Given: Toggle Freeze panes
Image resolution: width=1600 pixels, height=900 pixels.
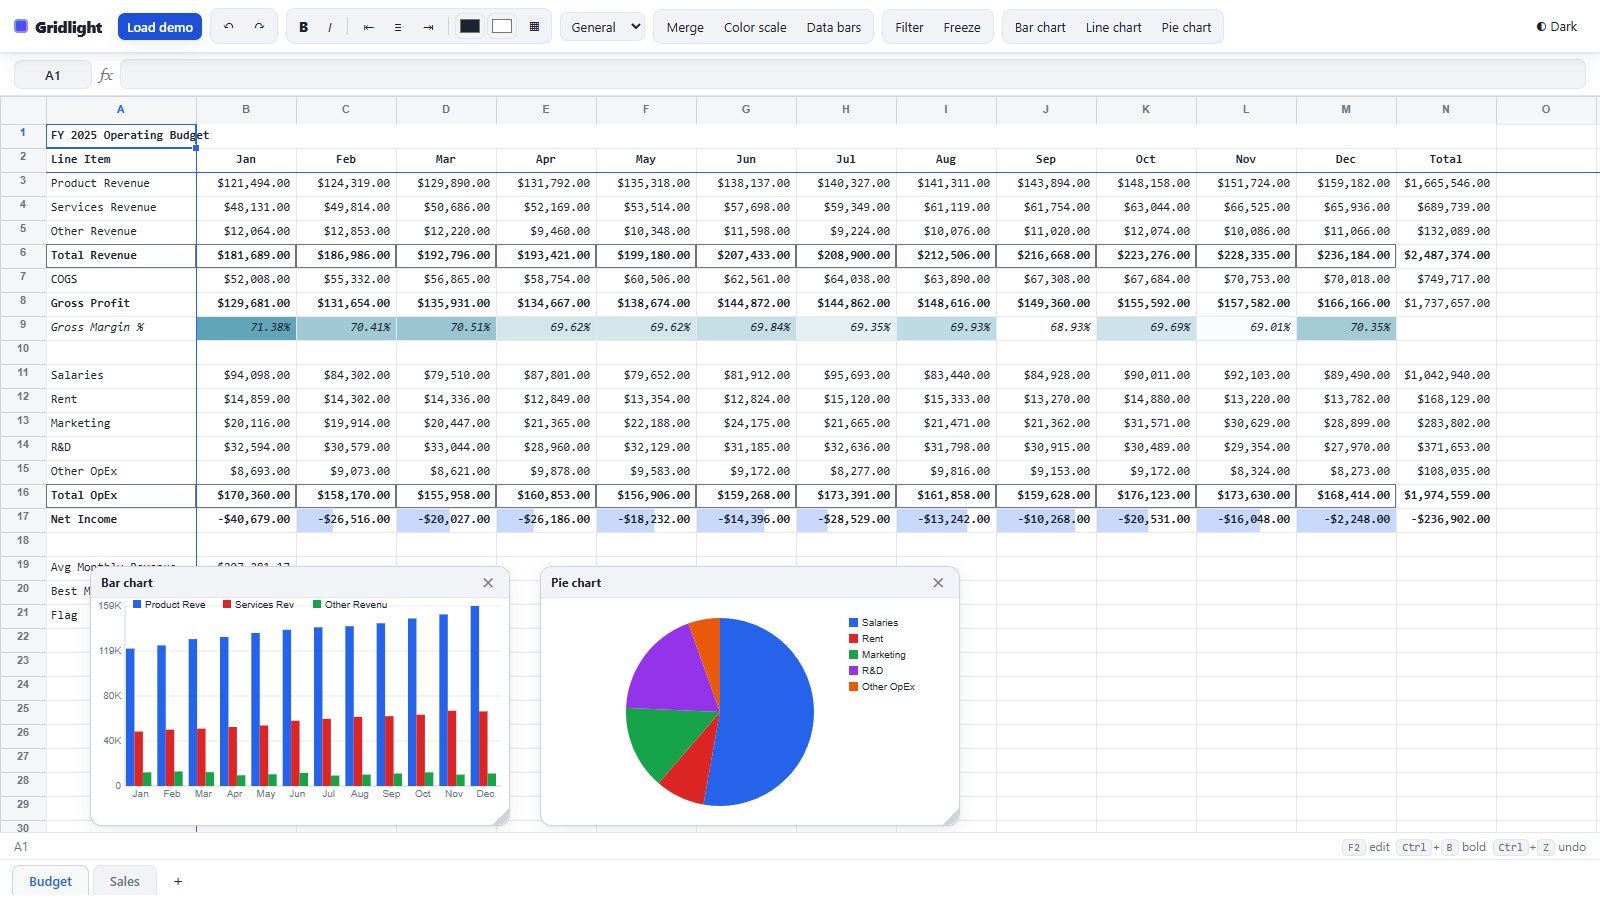Looking at the screenshot, I should pos(962,27).
